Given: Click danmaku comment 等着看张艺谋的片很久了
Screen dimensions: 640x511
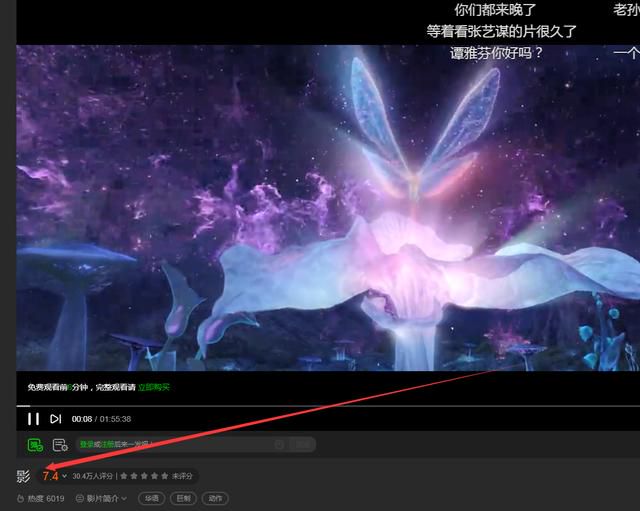Looking at the screenshot, I should (502, 31).
